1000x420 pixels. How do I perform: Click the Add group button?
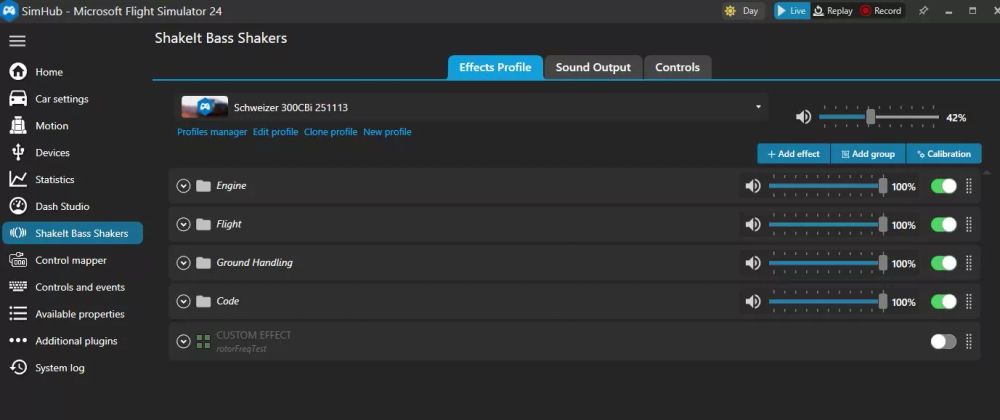(868, 154)
